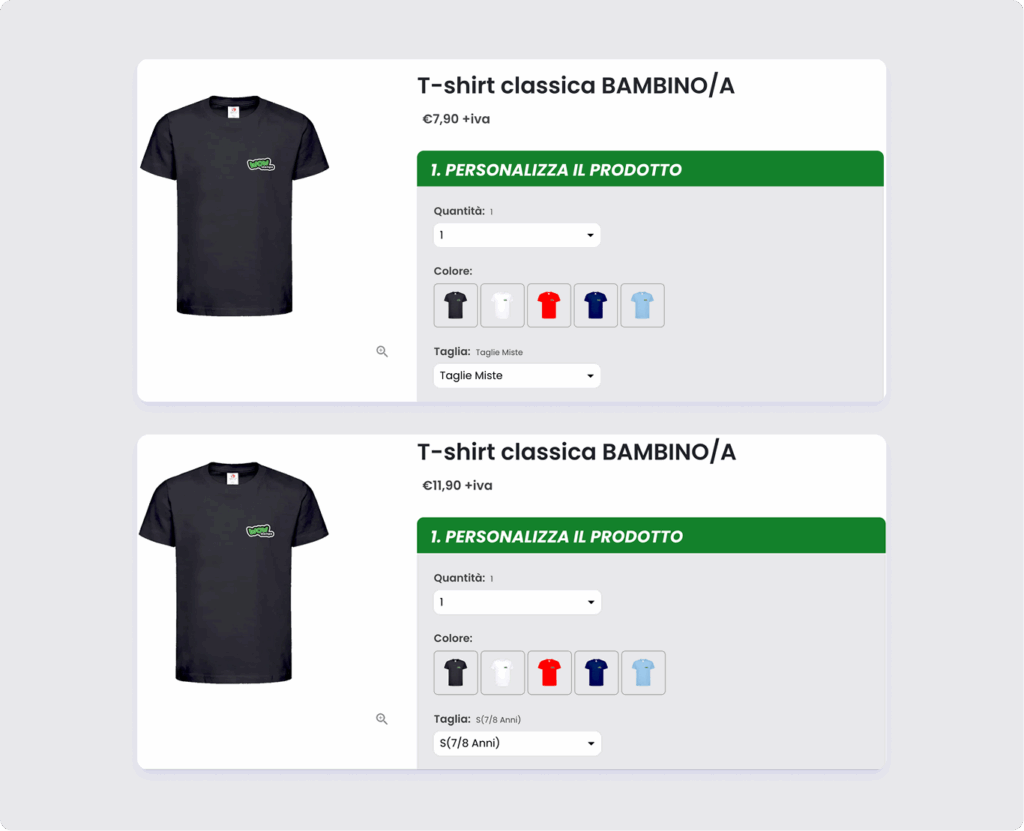The image size is (1024, 831).
Task: Select the red t-shirt color in the bottom product
Action: point(550,672)
